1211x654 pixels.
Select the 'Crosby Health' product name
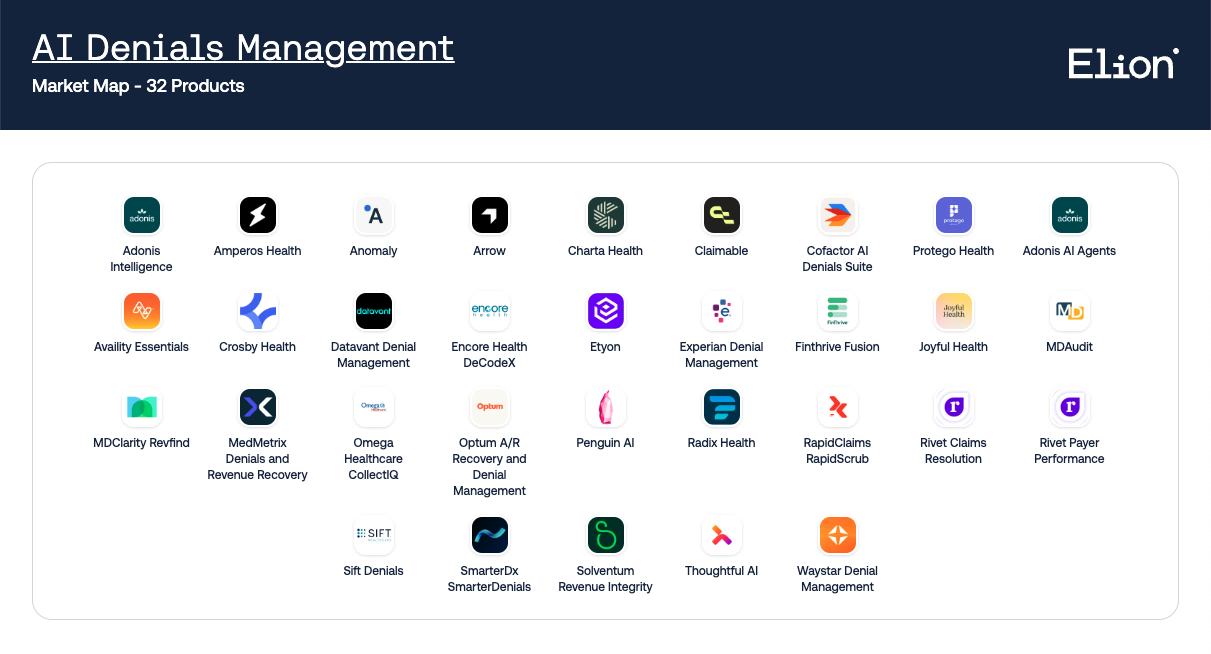(257, 347)
